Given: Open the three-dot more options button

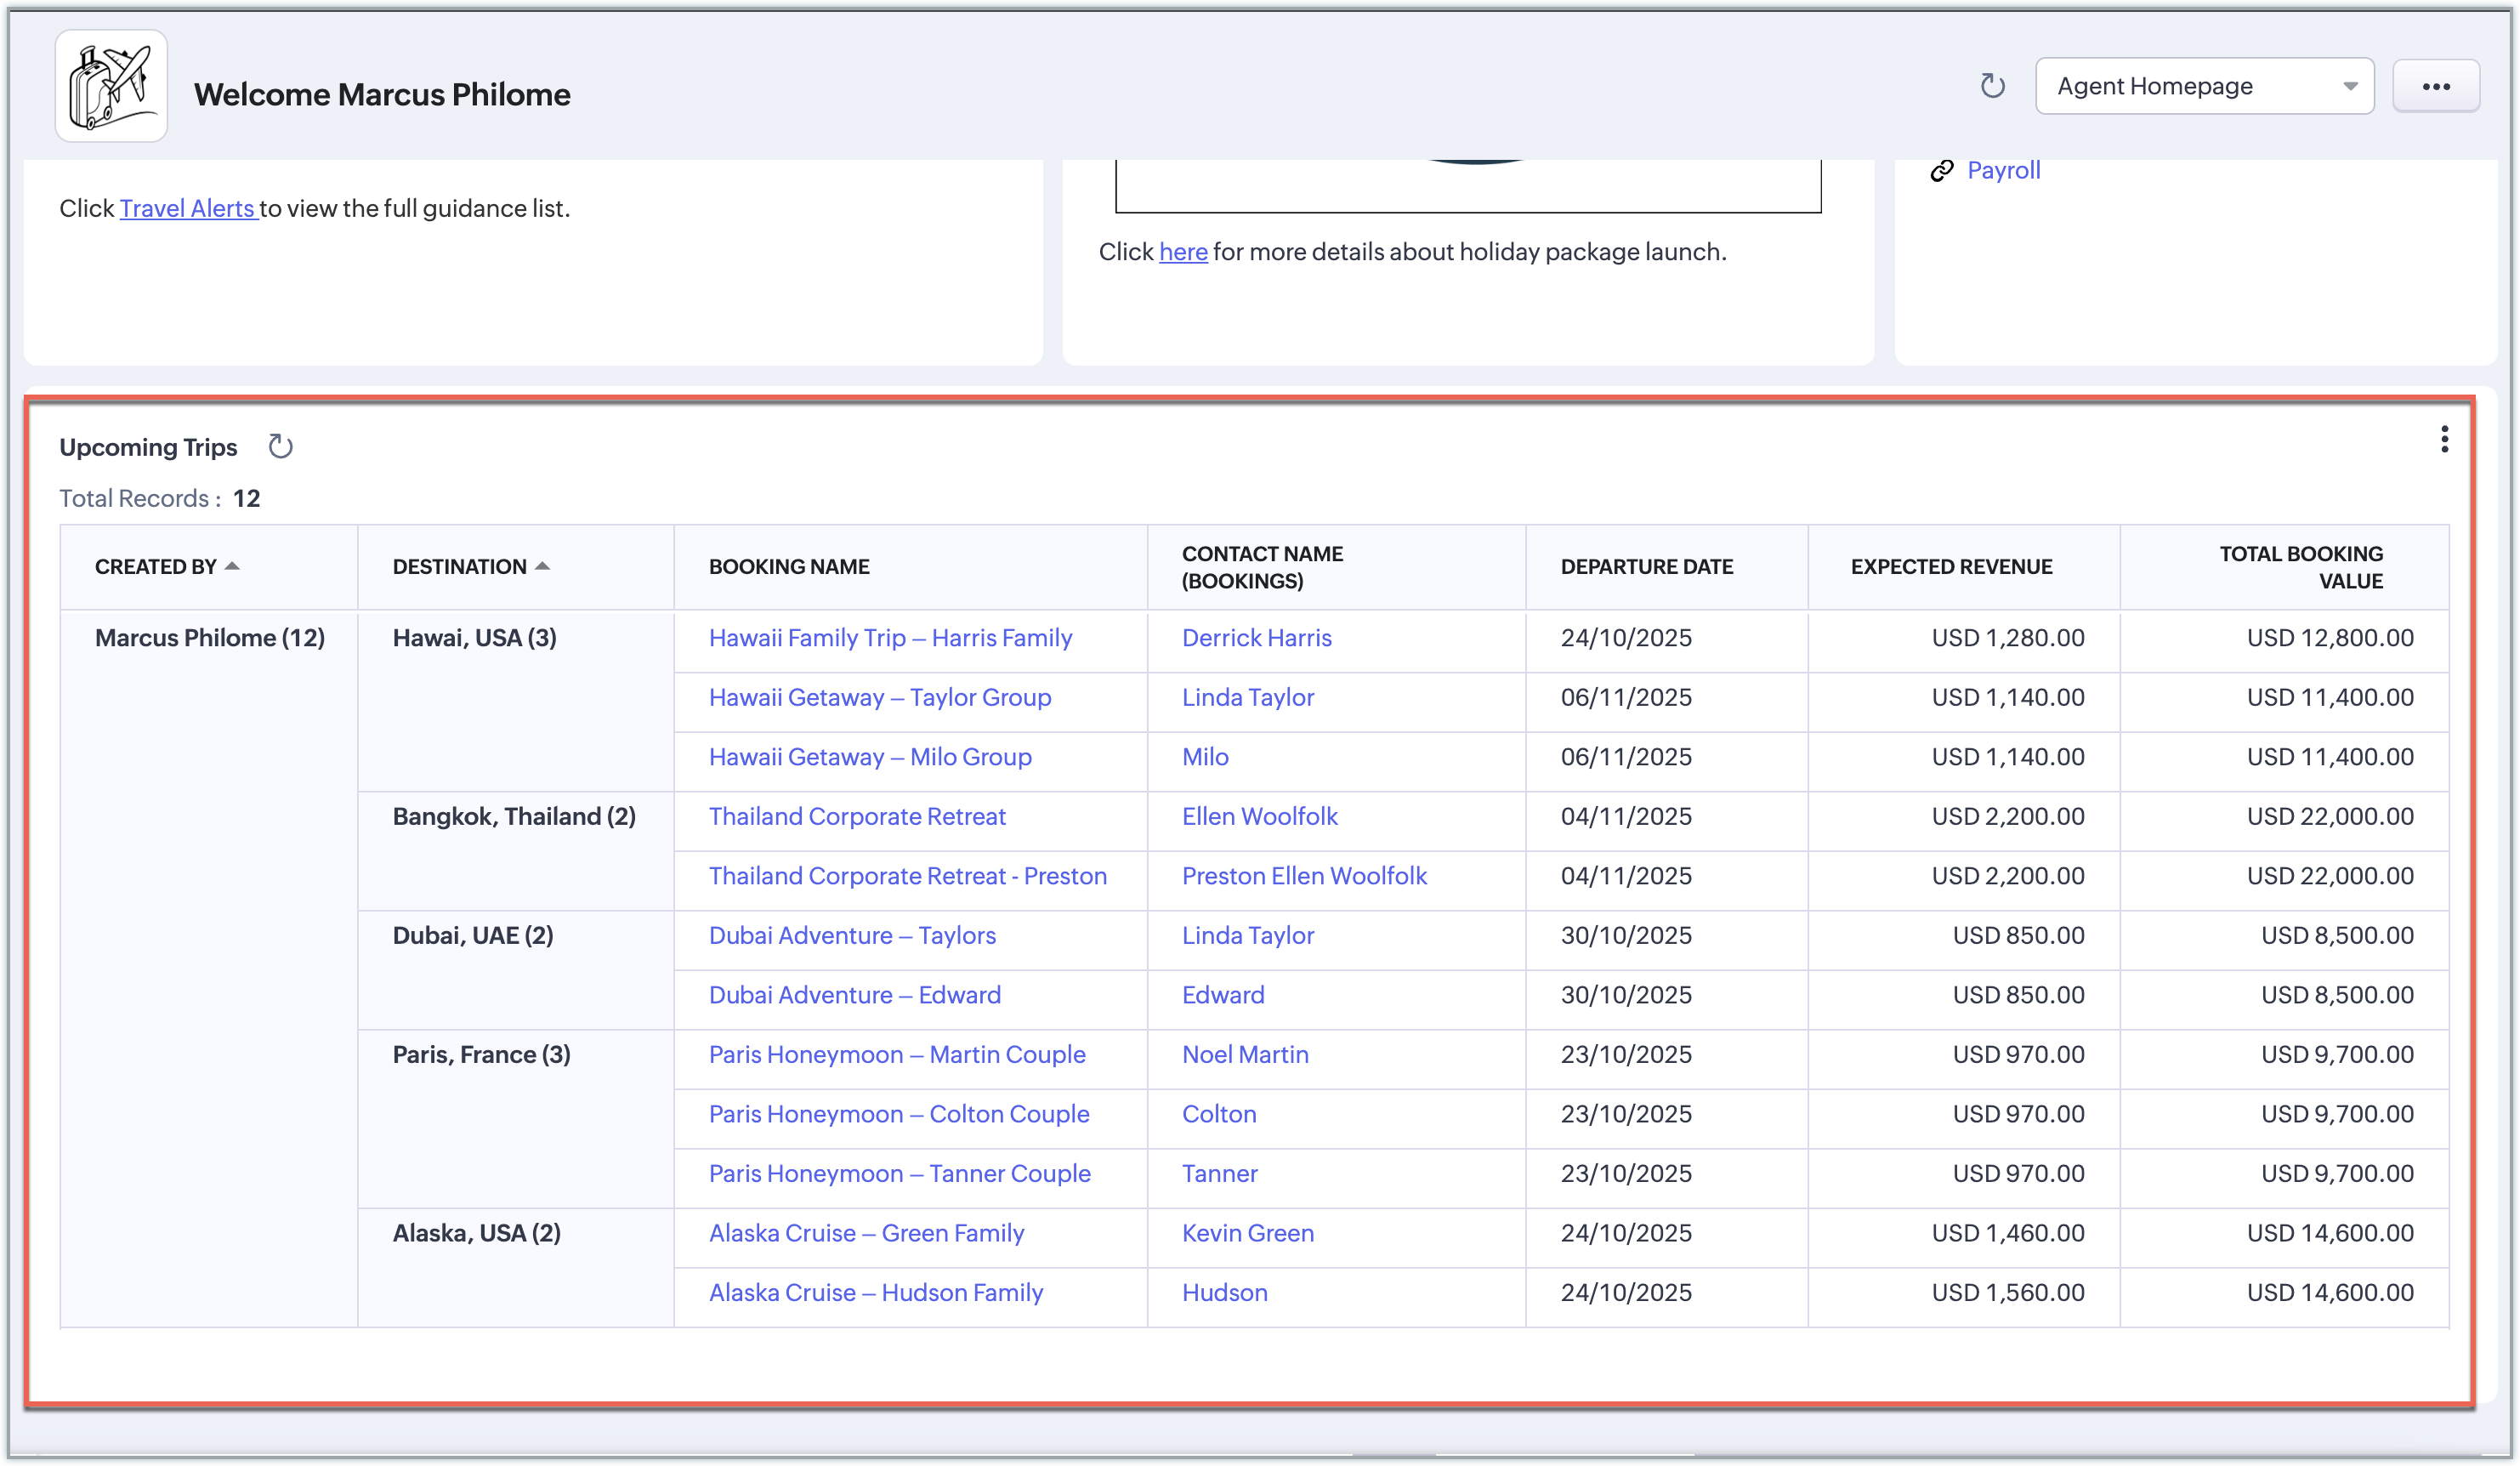Looking at the screenshot, I should pyautogui.click(x=2435, y=86).
